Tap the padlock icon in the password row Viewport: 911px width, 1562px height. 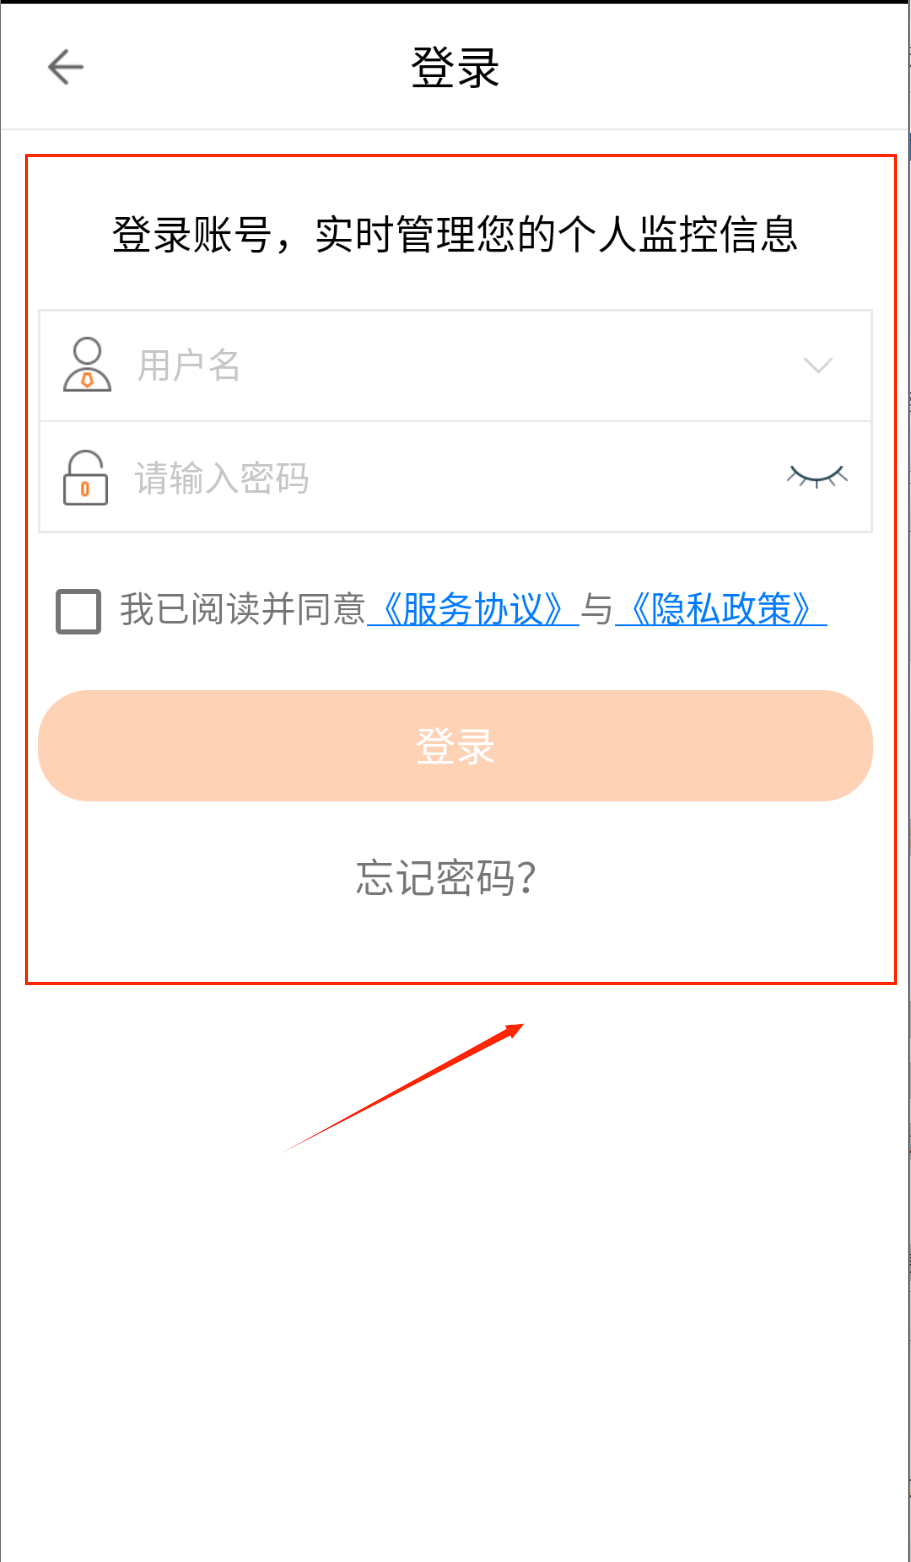(85, 477)
